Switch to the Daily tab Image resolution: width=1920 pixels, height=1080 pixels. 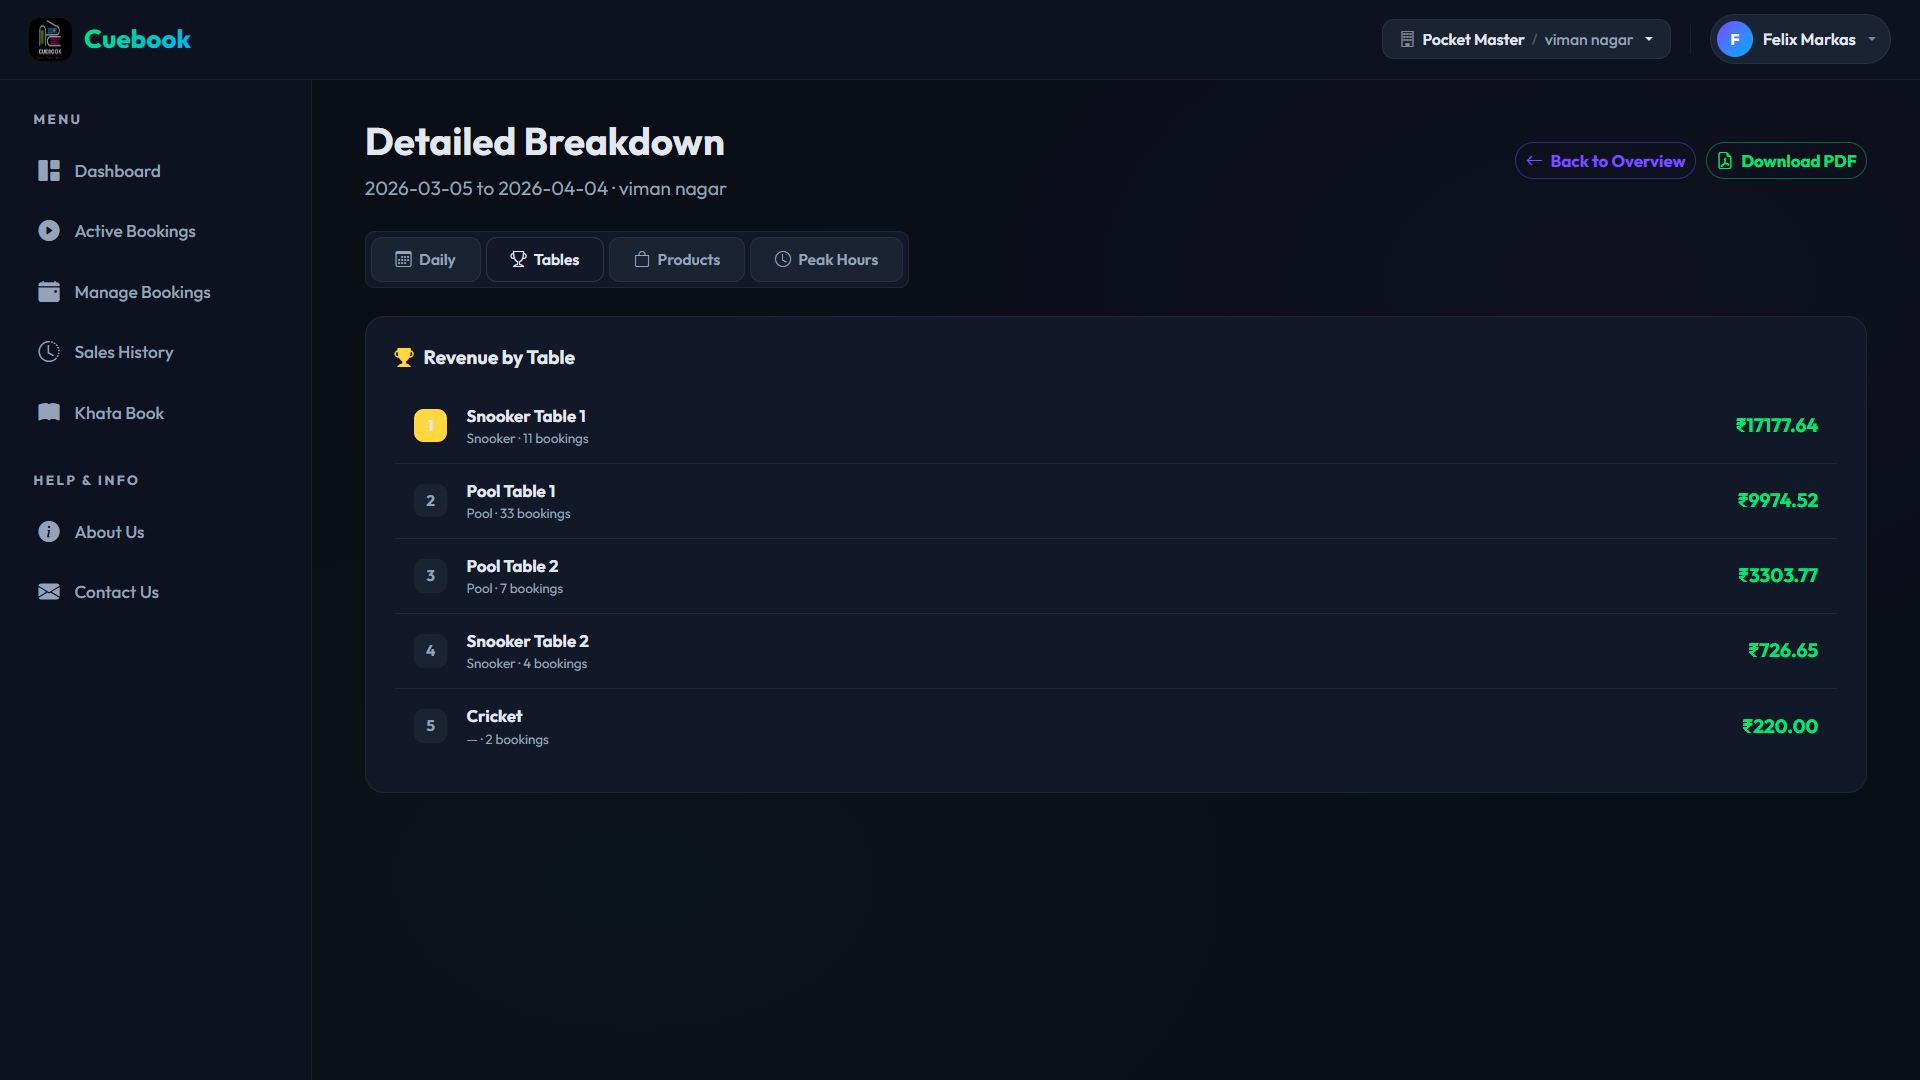tap(426, 260)
